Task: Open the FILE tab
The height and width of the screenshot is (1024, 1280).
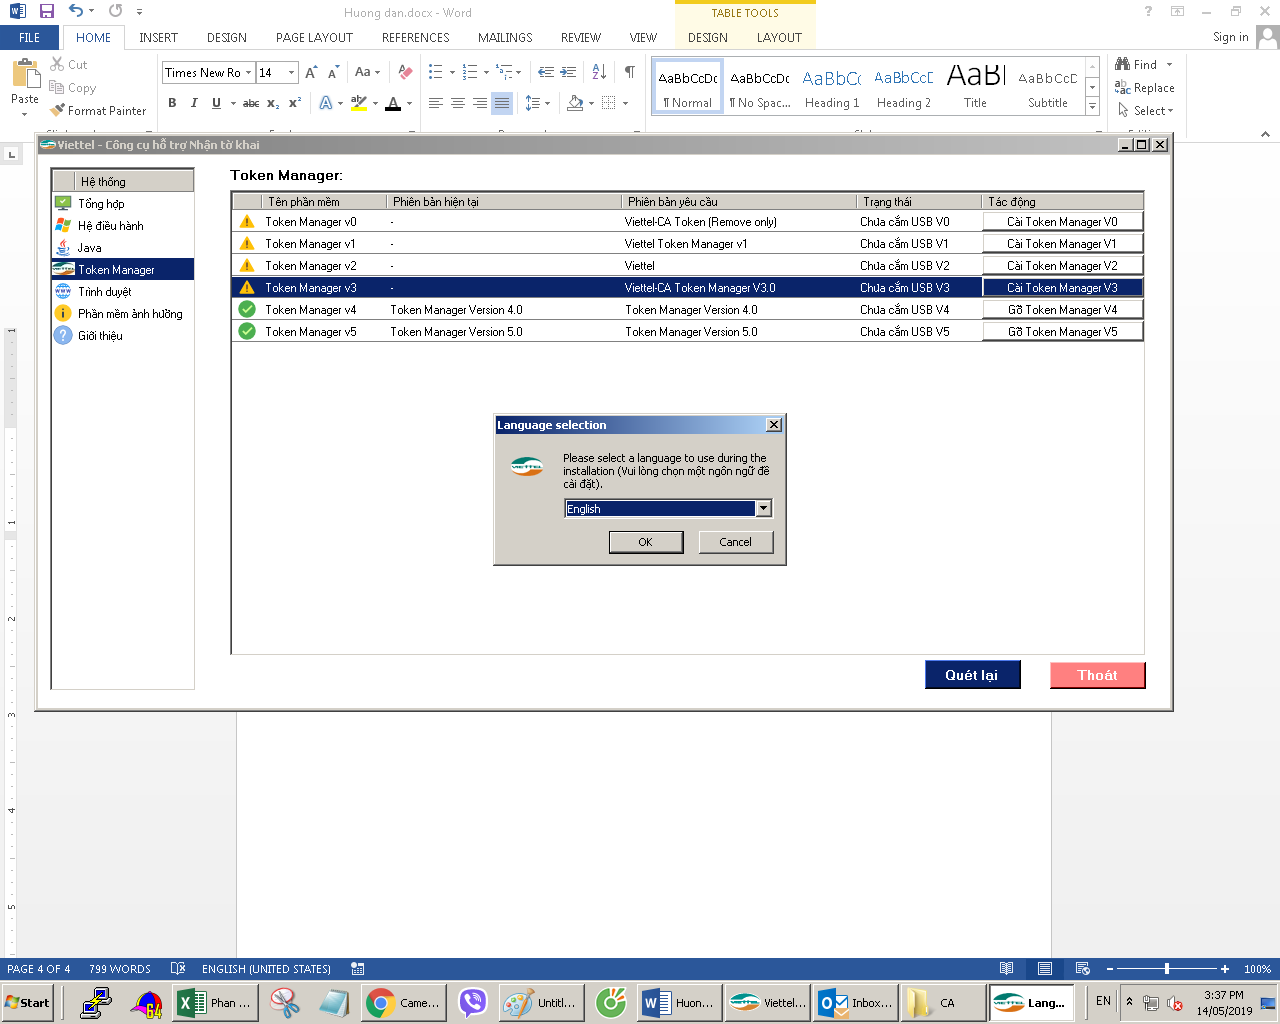Action: pos(30,37)
